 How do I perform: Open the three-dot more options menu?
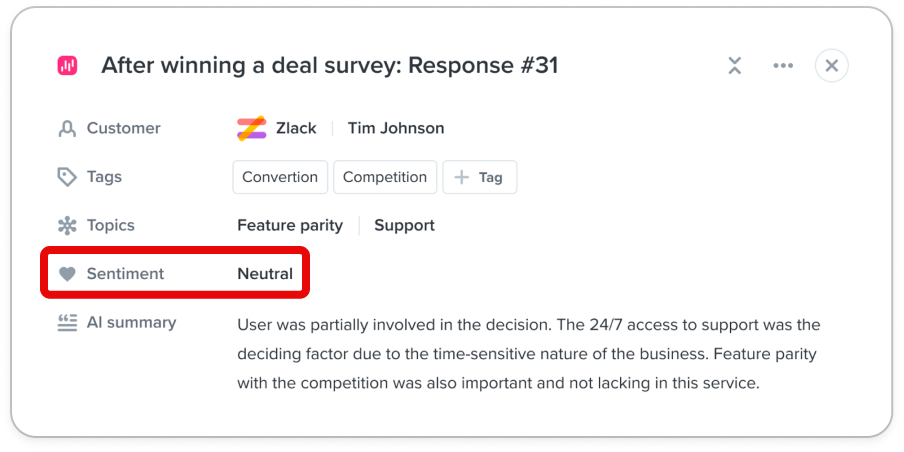pos(783,66)
